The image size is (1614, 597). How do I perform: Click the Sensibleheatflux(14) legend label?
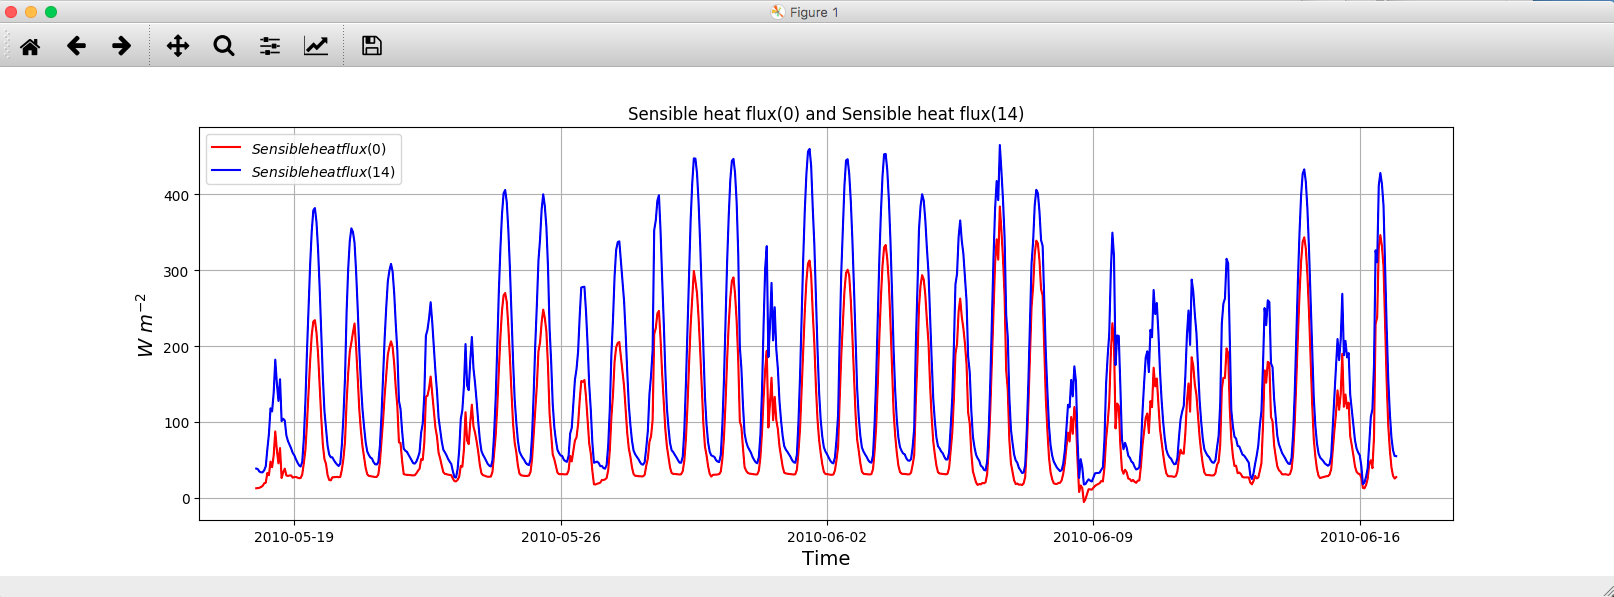323,172
